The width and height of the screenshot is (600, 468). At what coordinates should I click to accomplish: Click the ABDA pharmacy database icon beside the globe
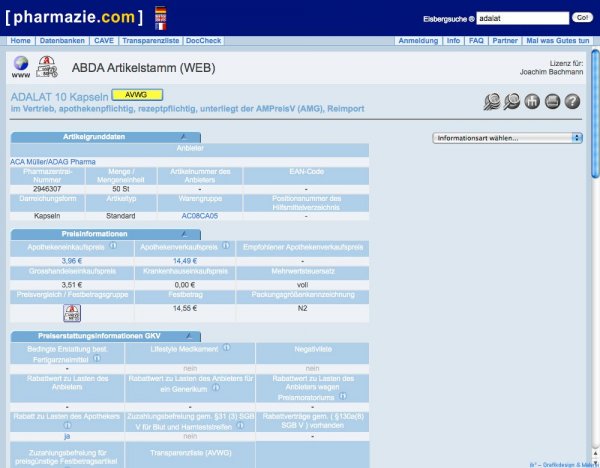(x=47, y=67)
